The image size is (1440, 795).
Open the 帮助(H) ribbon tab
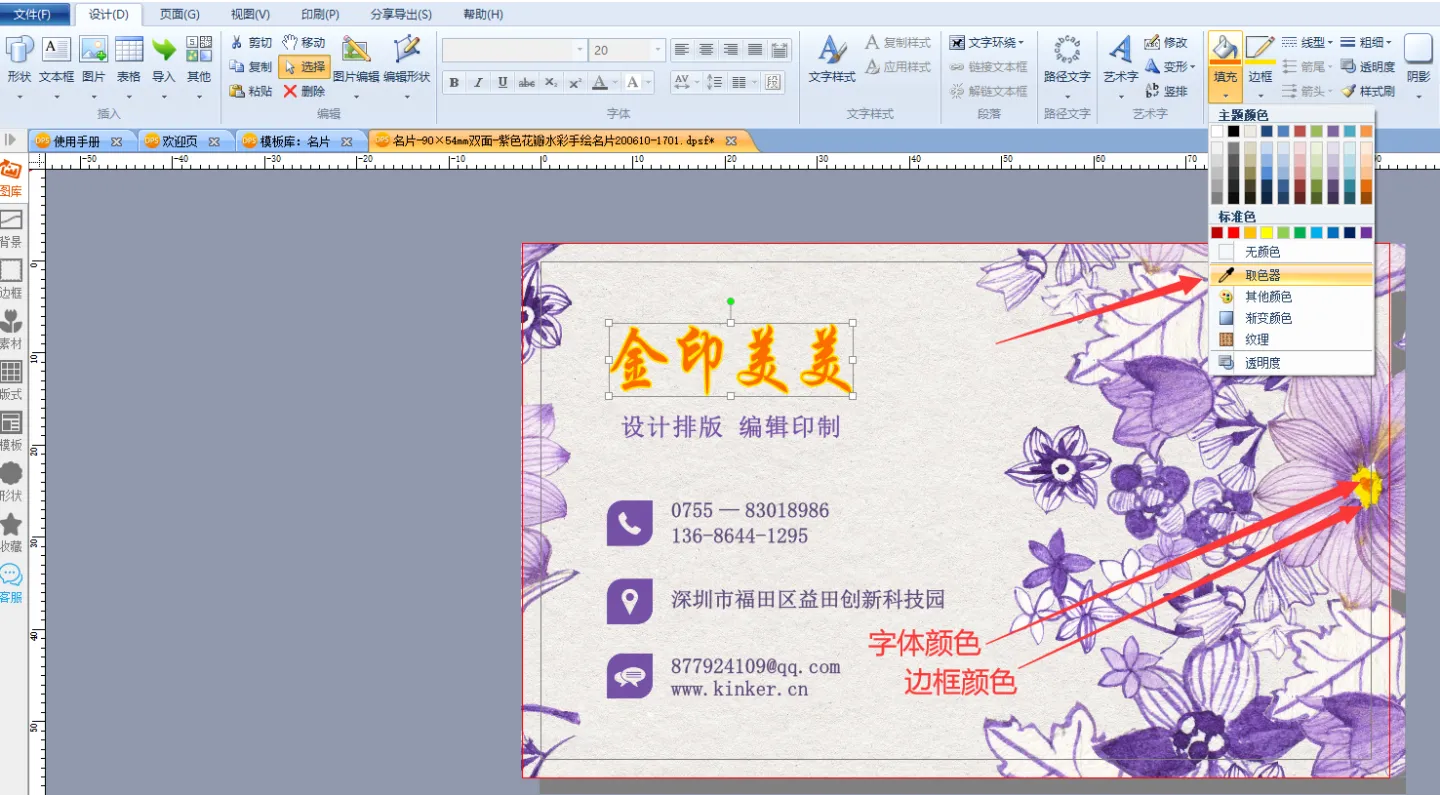point(483,14)
